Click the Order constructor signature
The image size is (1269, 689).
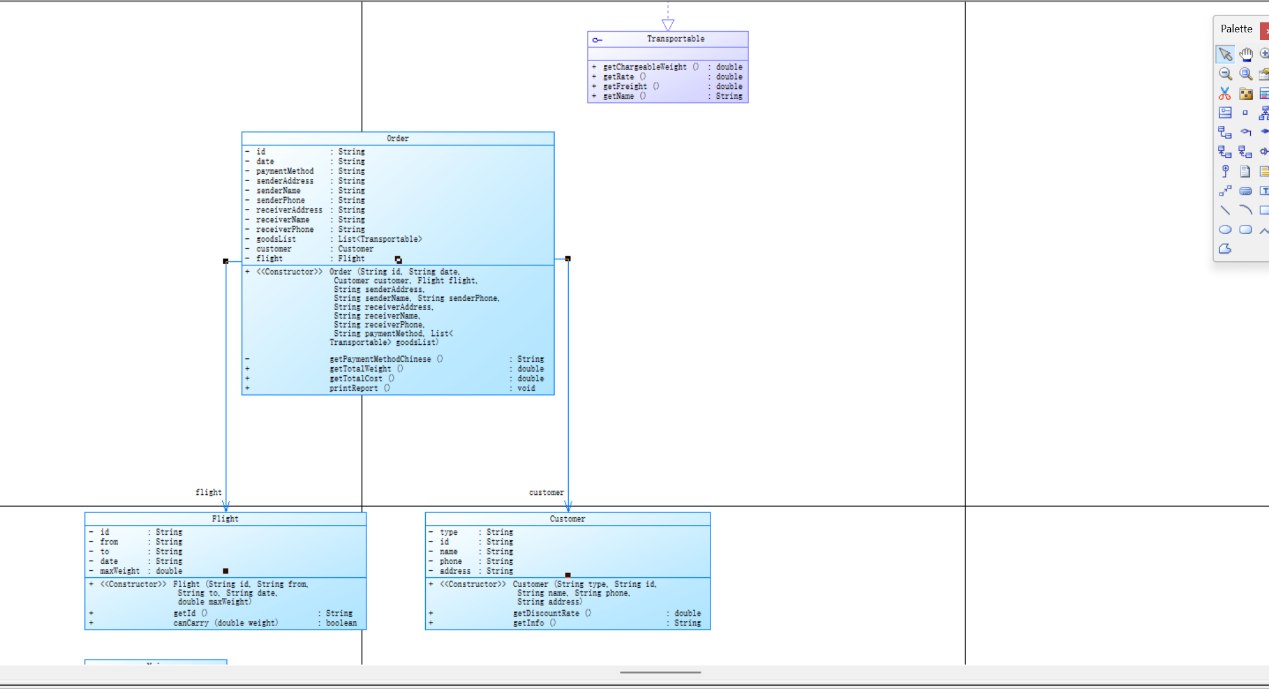click(x=415, y=307)
